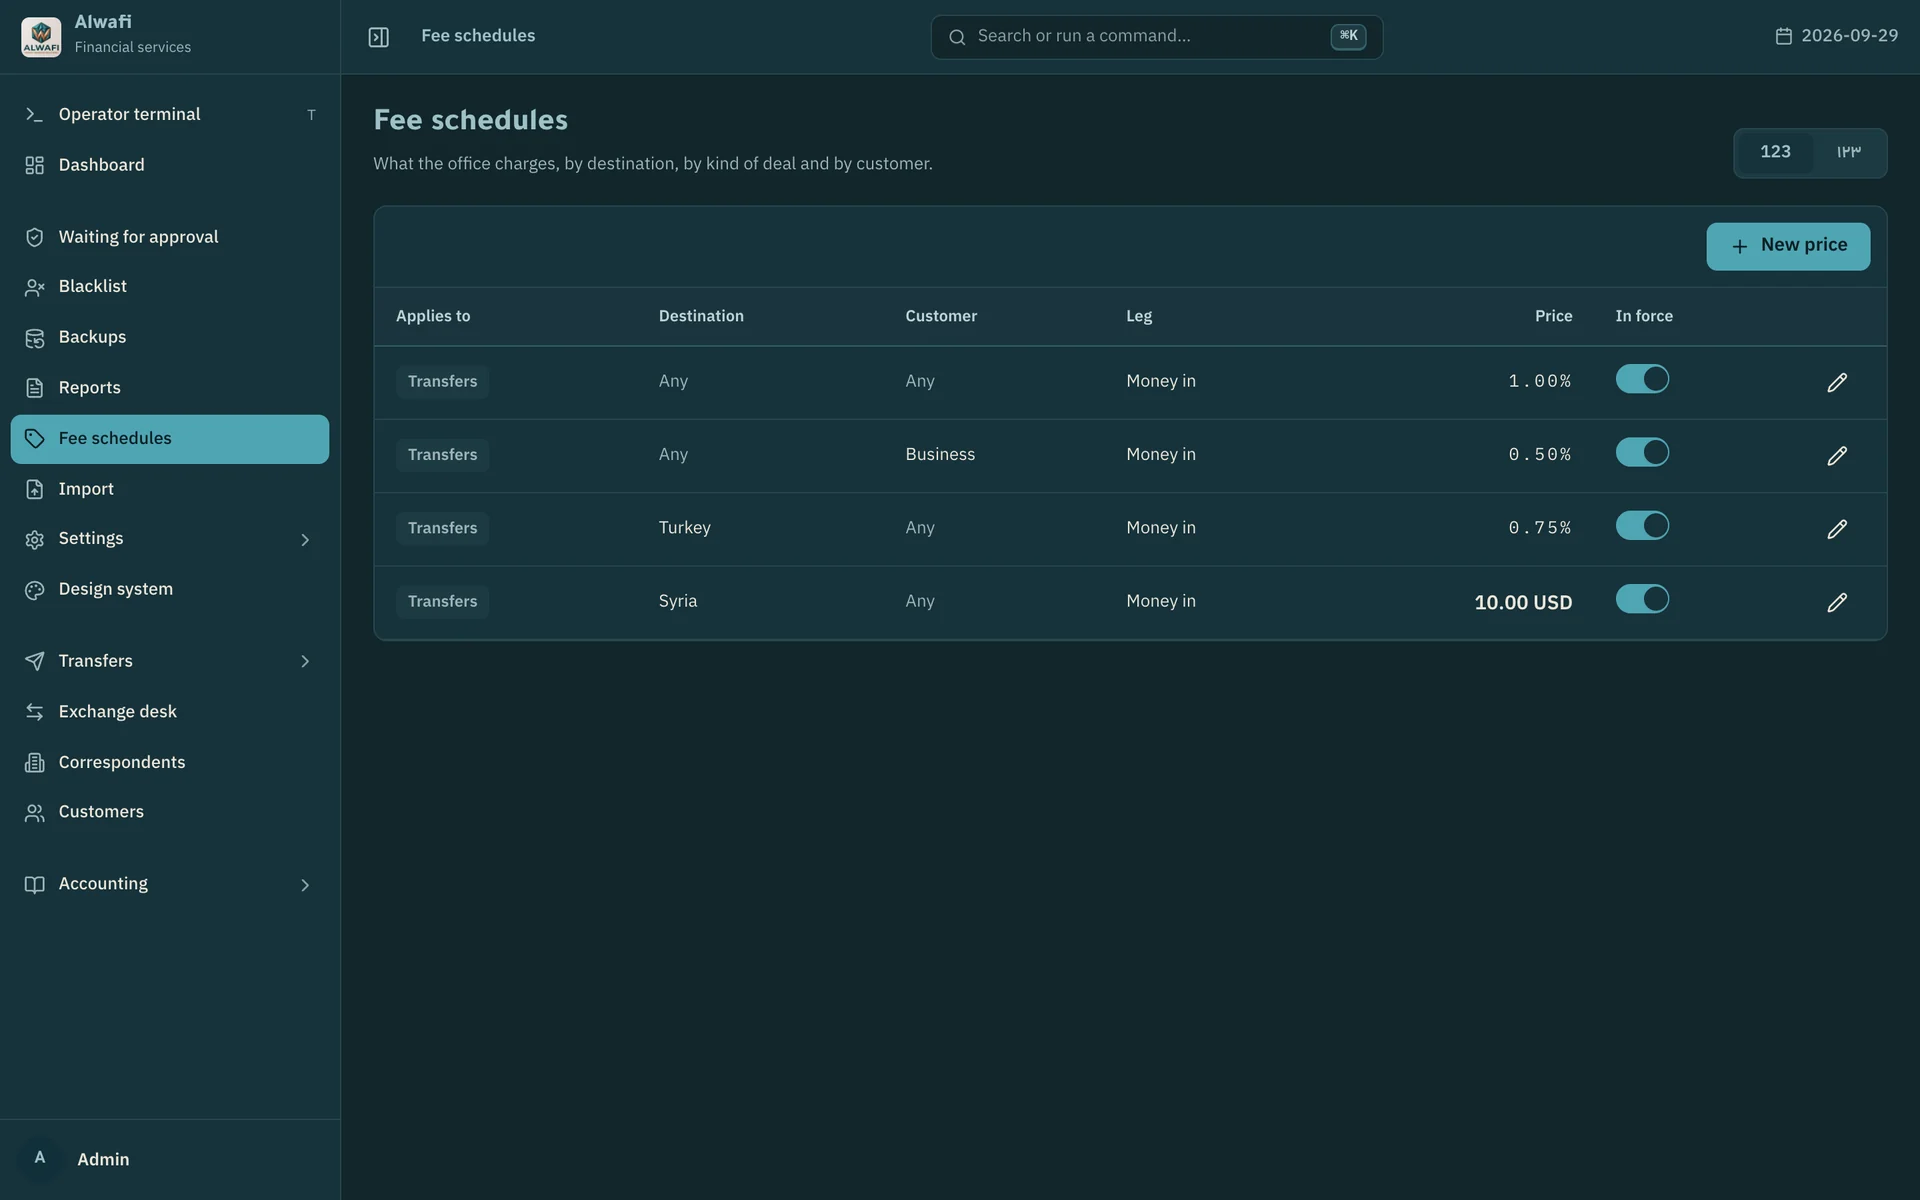1920x1200 pixels.
Task: Click the Business customer cell
Action: click(x=940, y=454)
